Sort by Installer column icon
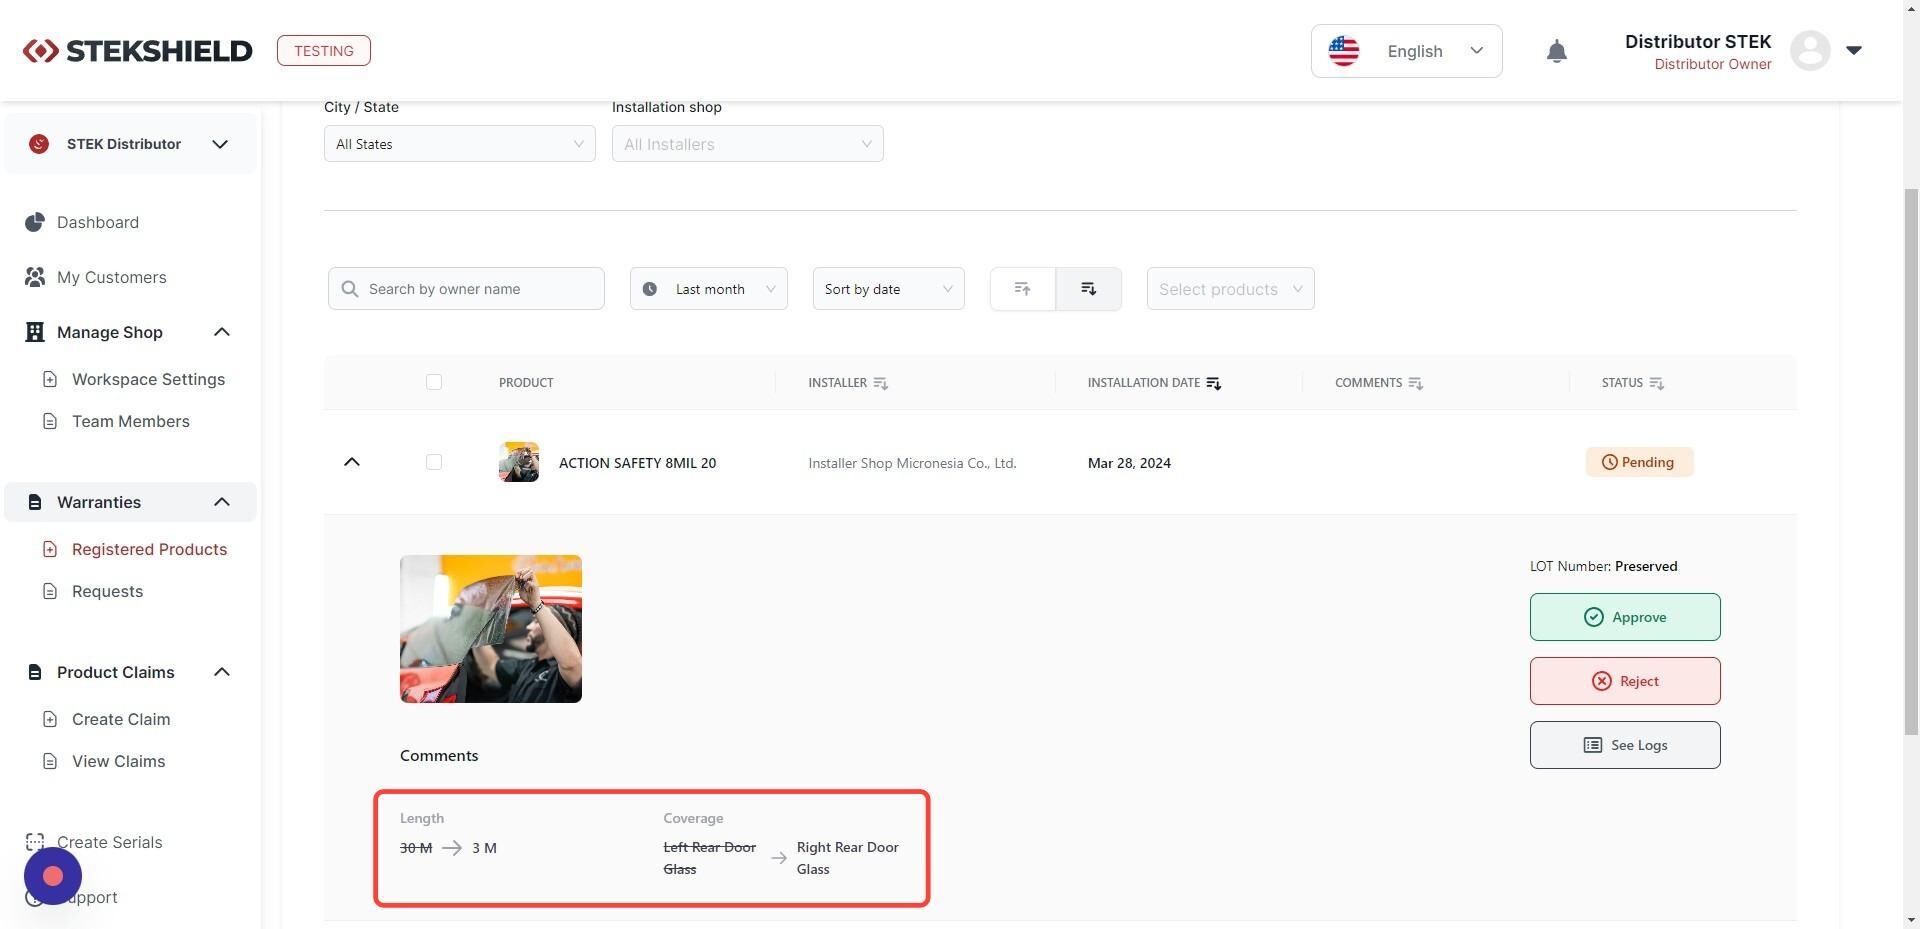Viewport: 1920px width, 929px height. [880, 383]
